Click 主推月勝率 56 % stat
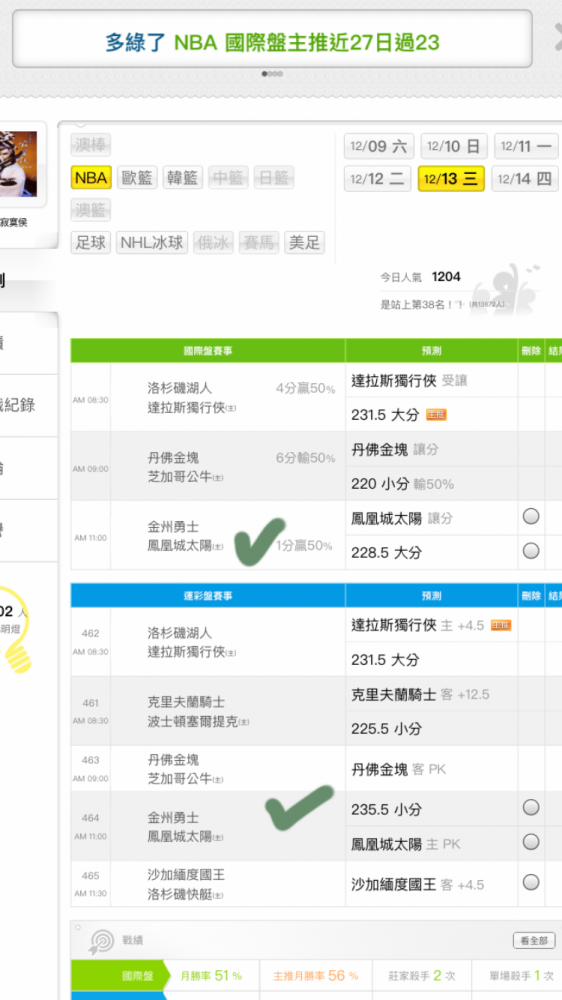Screen dimensions: 562x1000 pyautogui.click(x=315, y=976)
